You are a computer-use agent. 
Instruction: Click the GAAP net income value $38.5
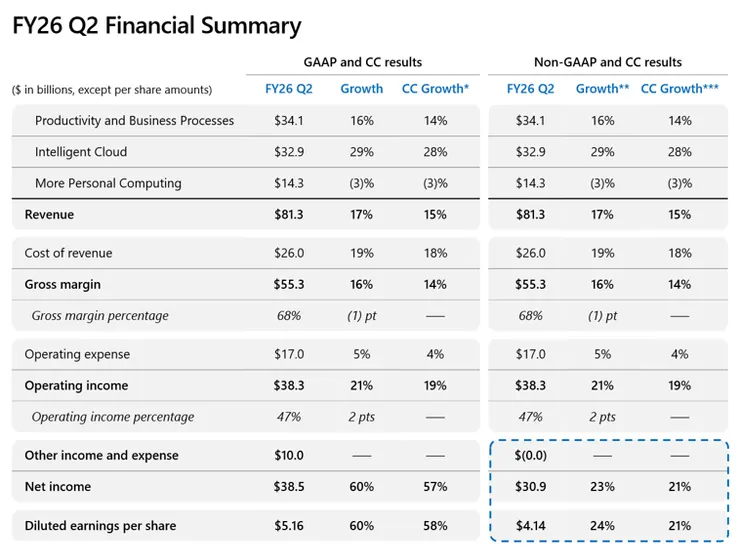pos(288,487)
